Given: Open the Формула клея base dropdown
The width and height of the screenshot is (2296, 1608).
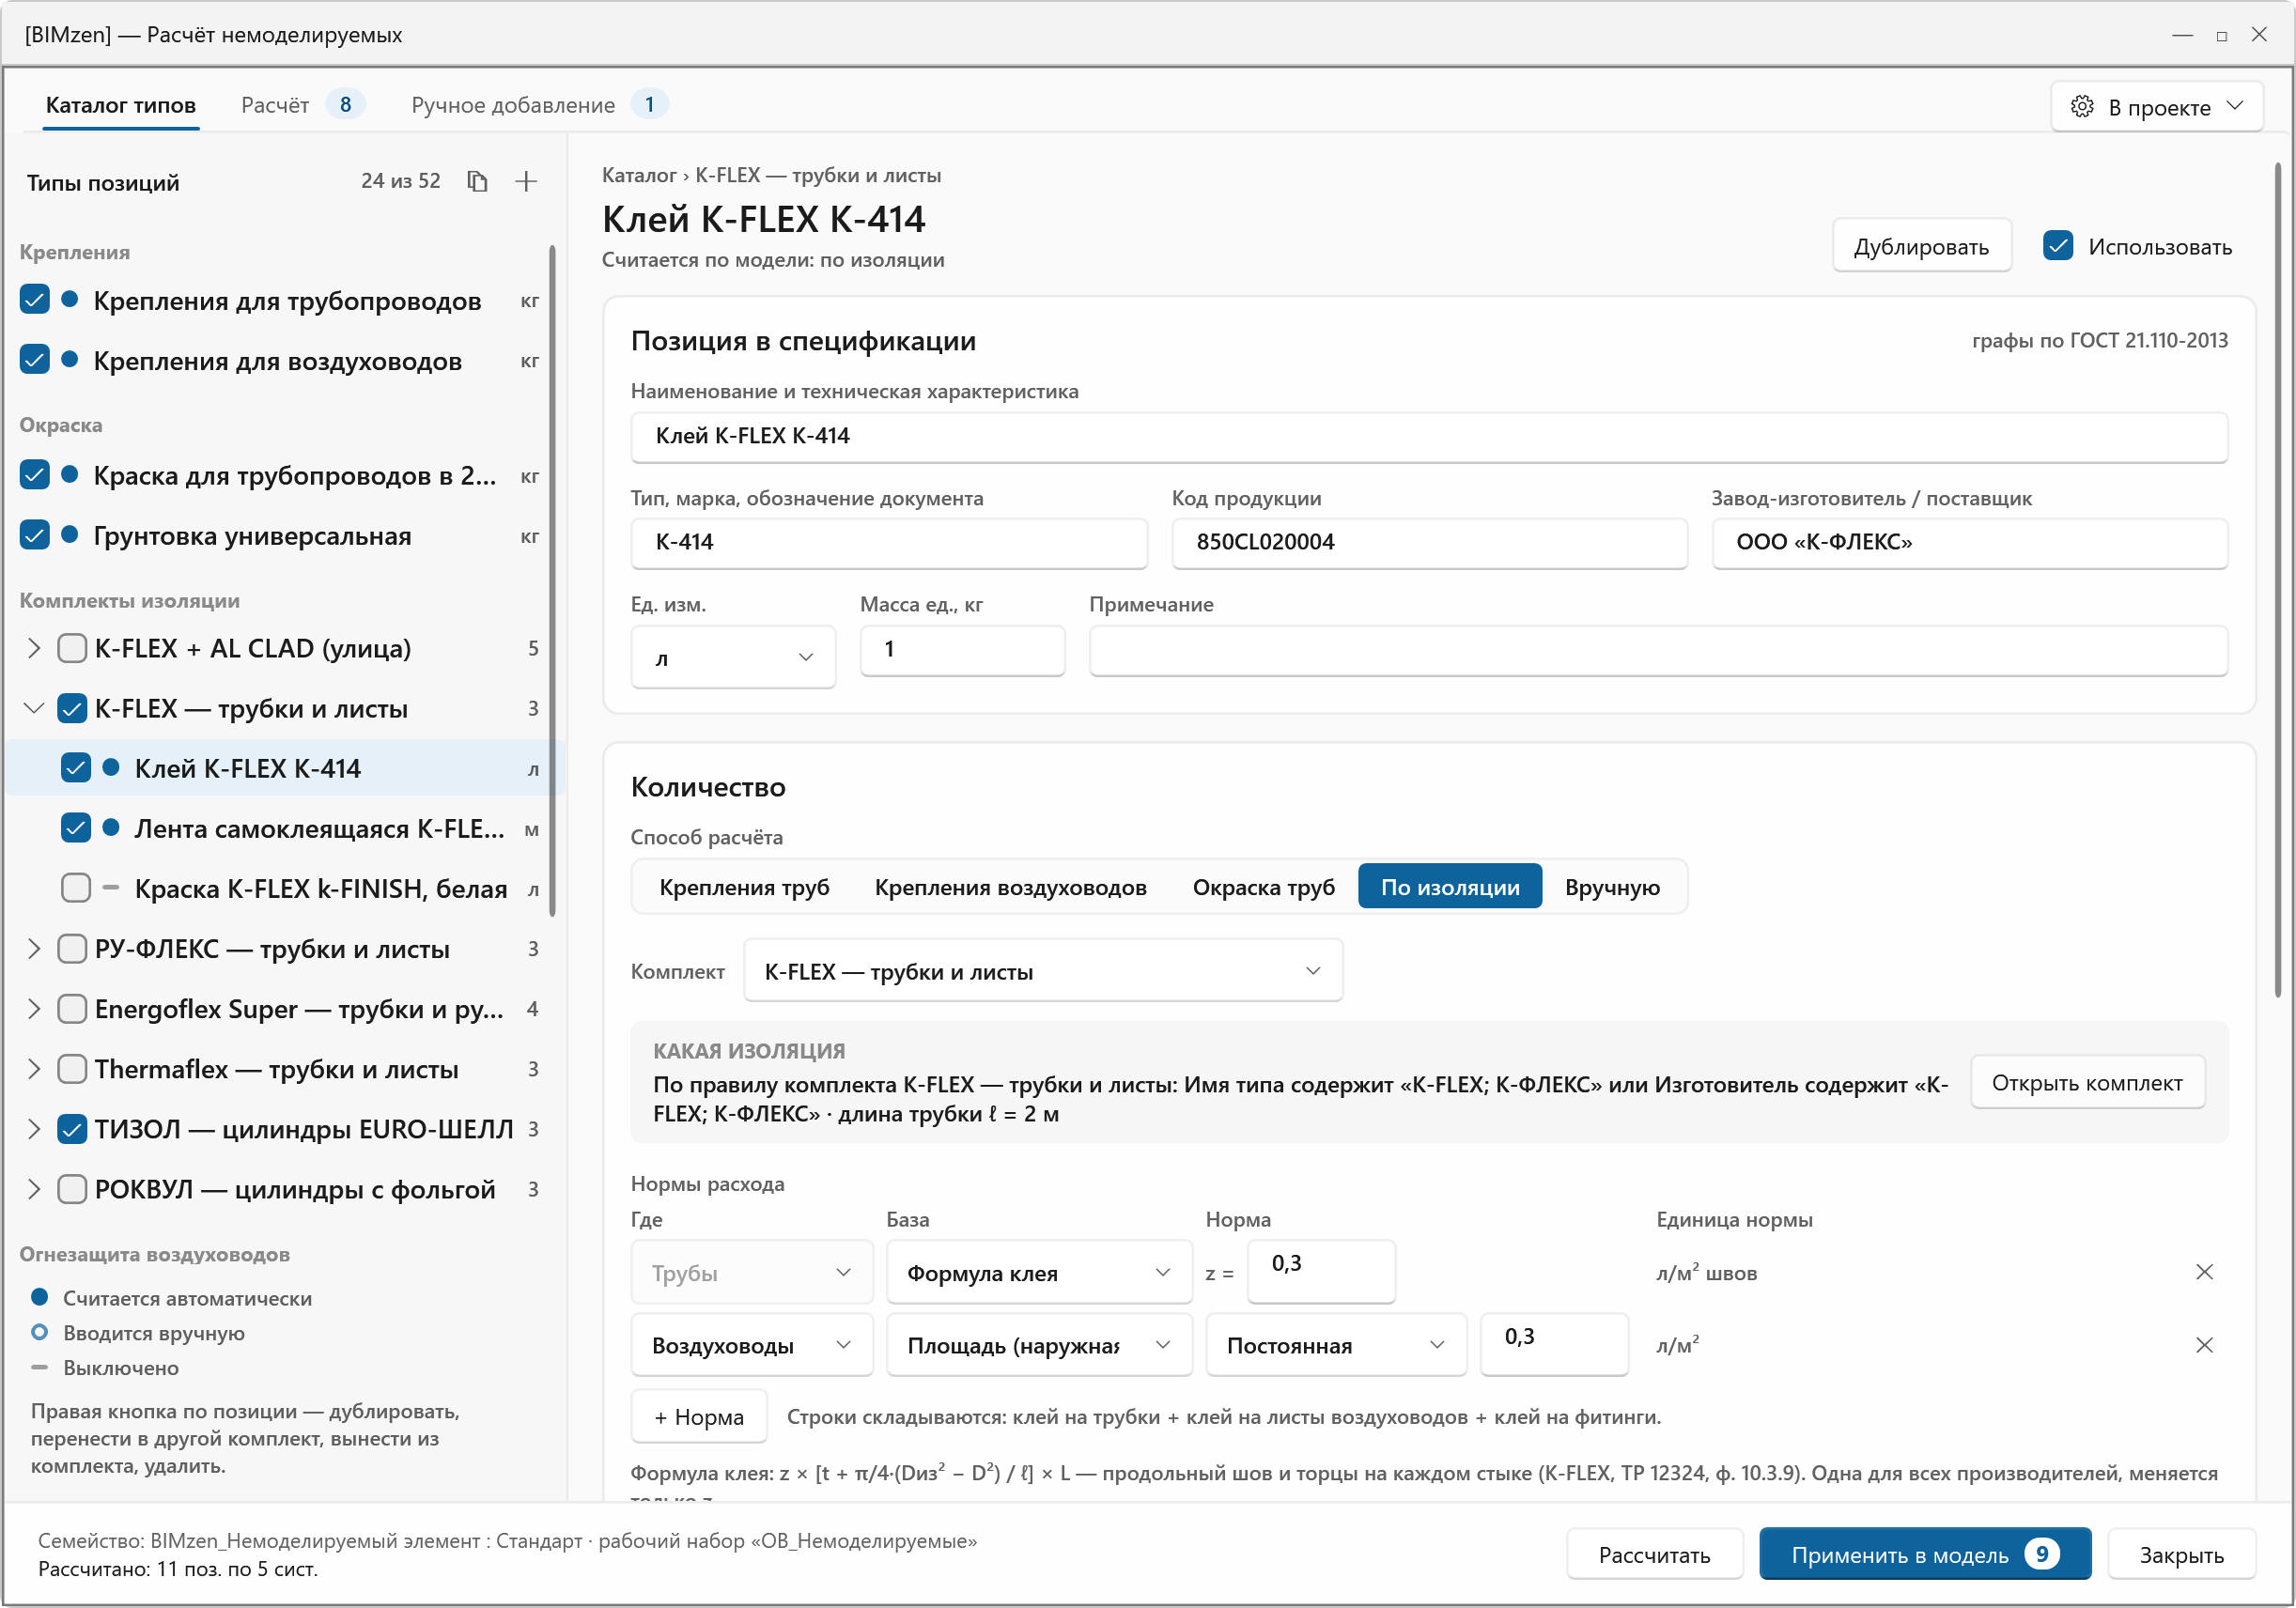Looking at the screenshot, I should [1039, 1273].
